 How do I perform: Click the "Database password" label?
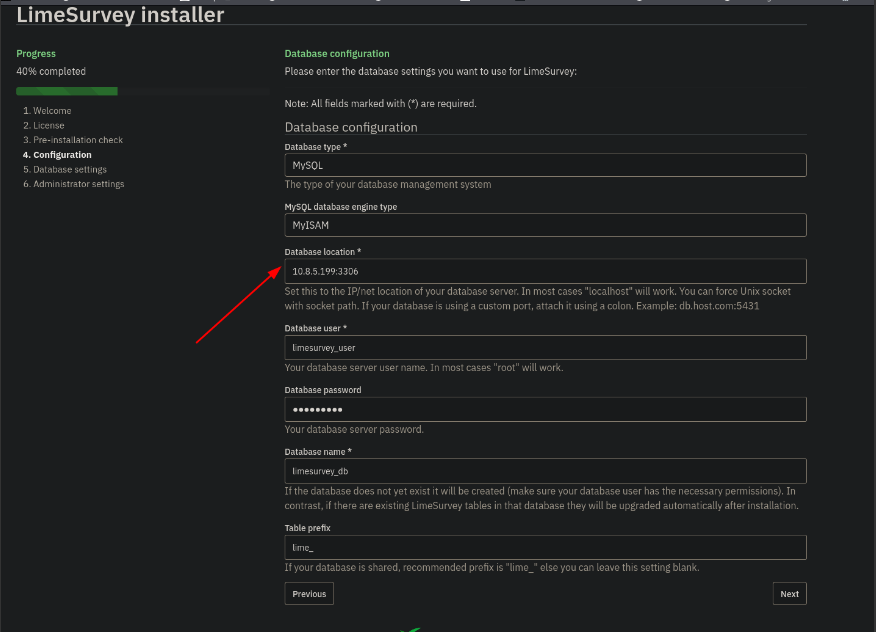click(323, 390)
